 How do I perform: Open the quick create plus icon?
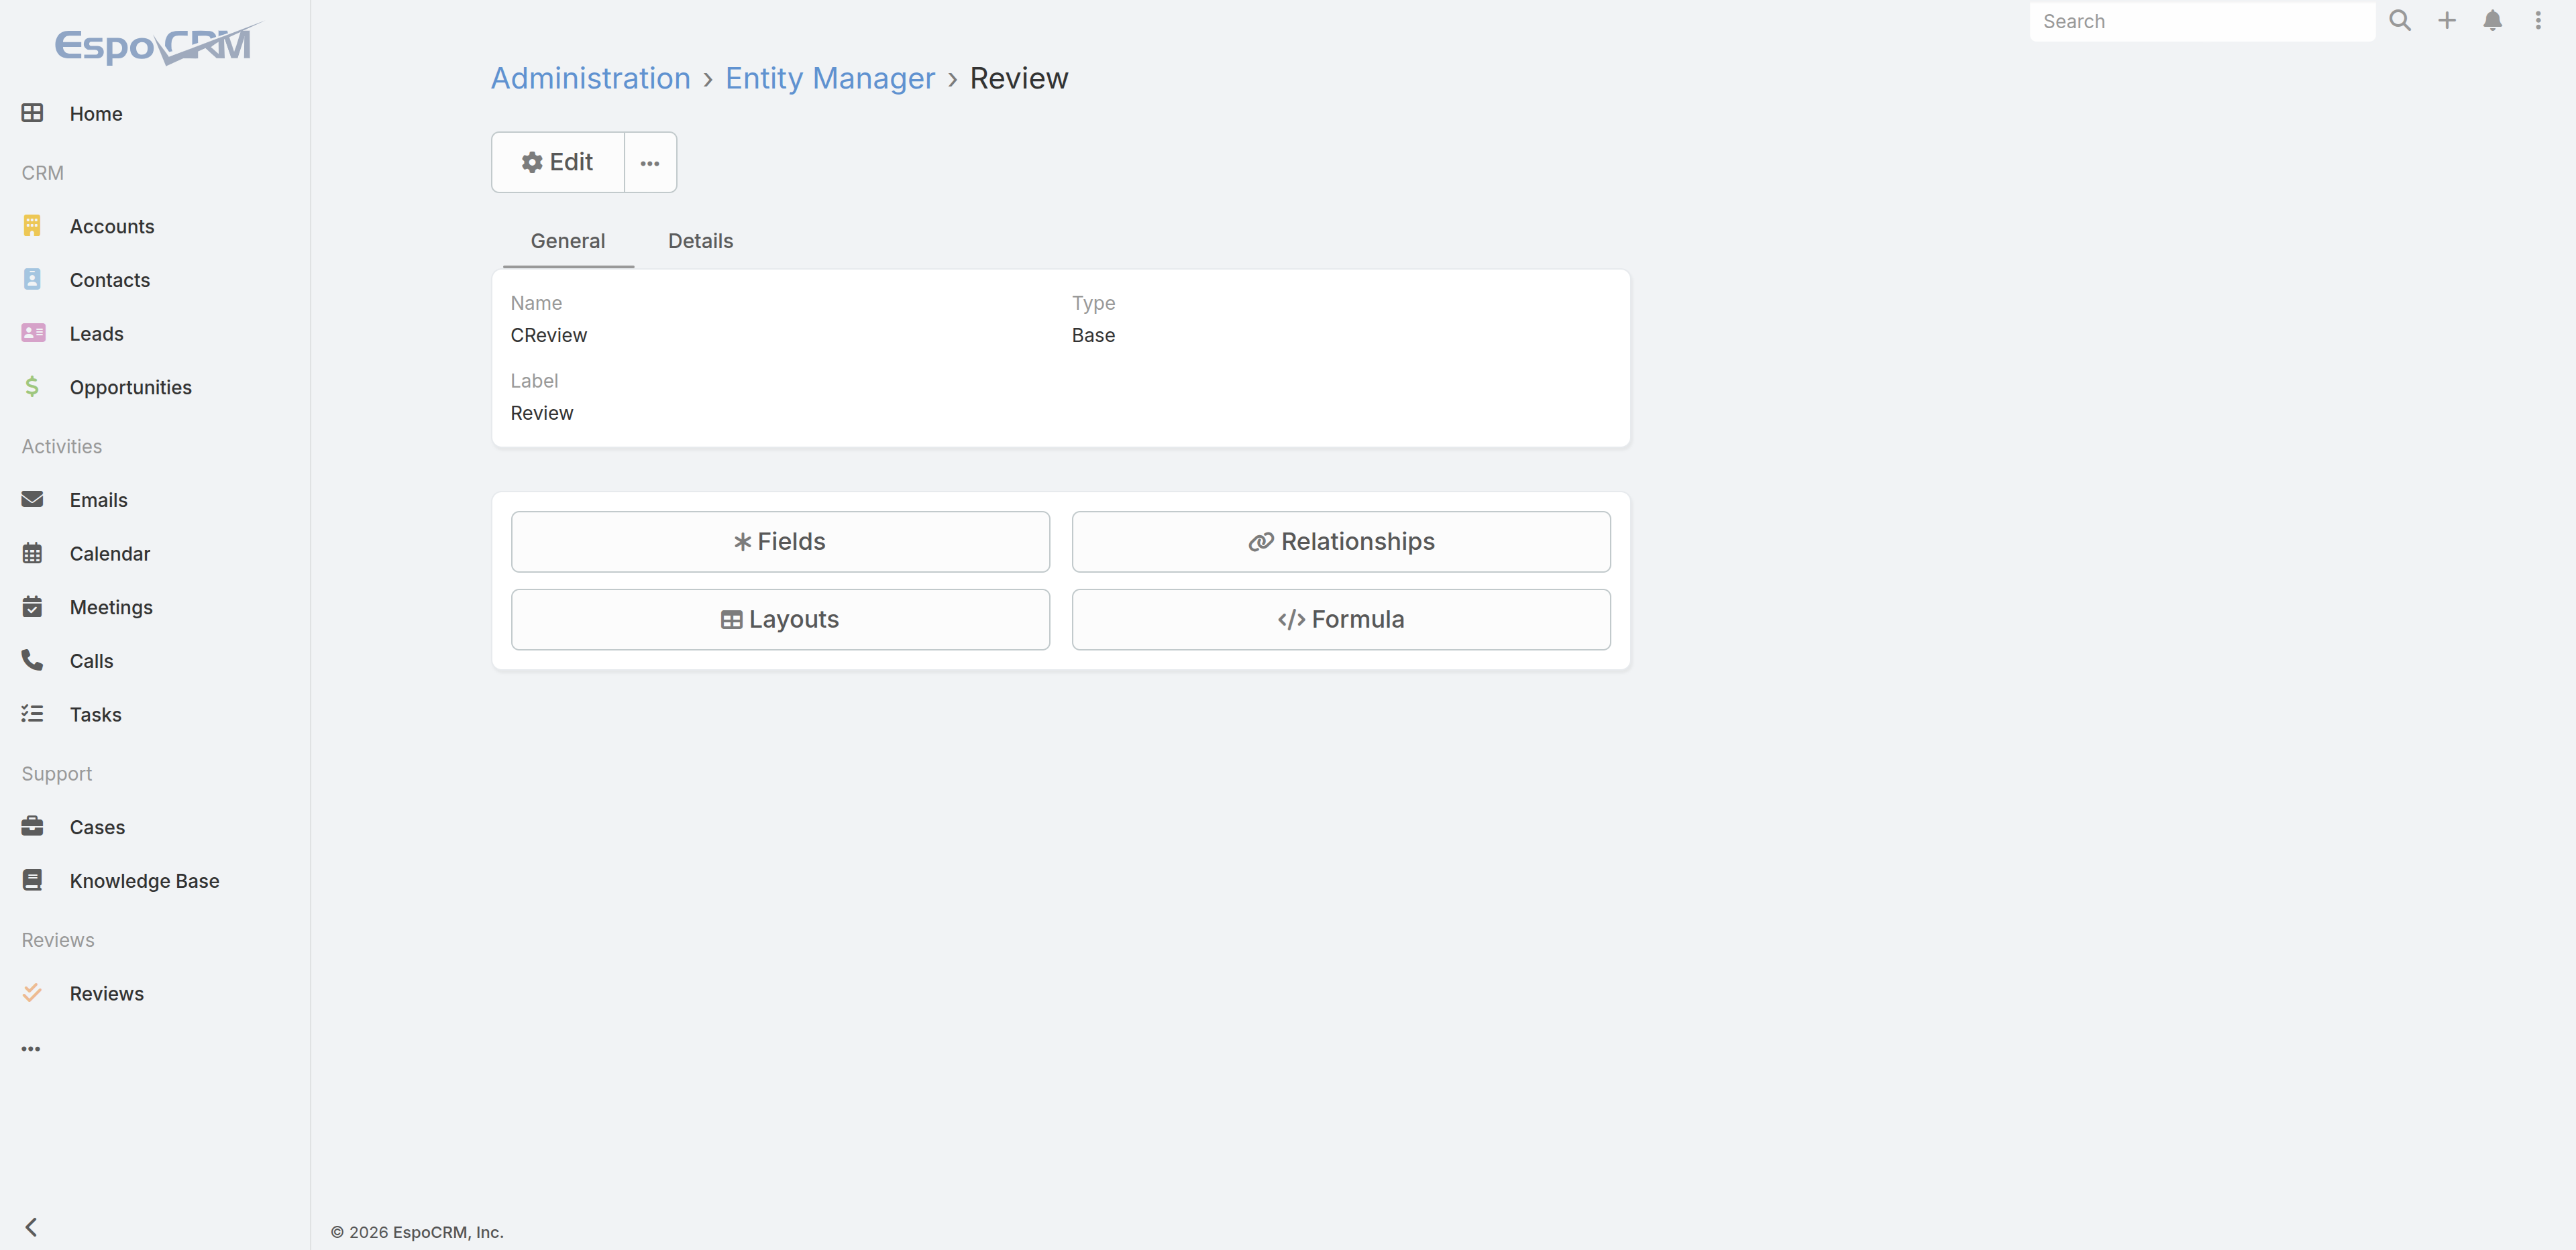click(2447, 20)
